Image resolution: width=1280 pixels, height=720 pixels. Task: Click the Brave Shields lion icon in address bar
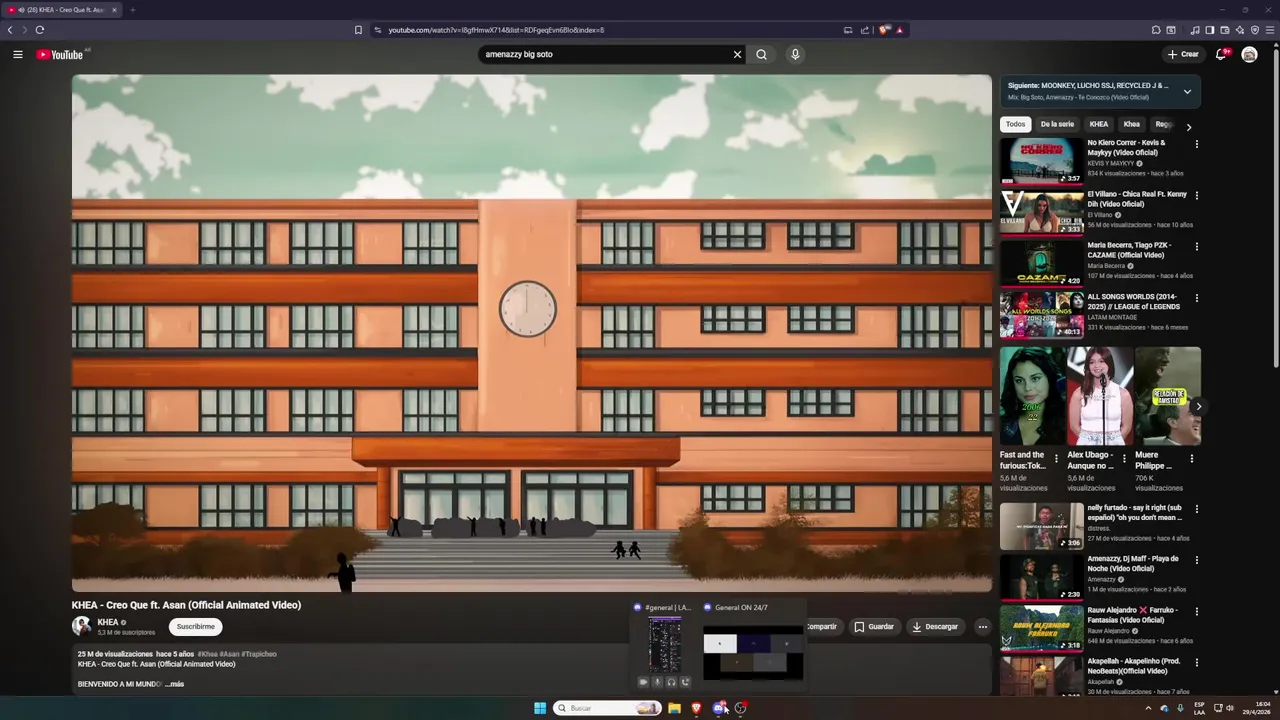click(884, 30)
